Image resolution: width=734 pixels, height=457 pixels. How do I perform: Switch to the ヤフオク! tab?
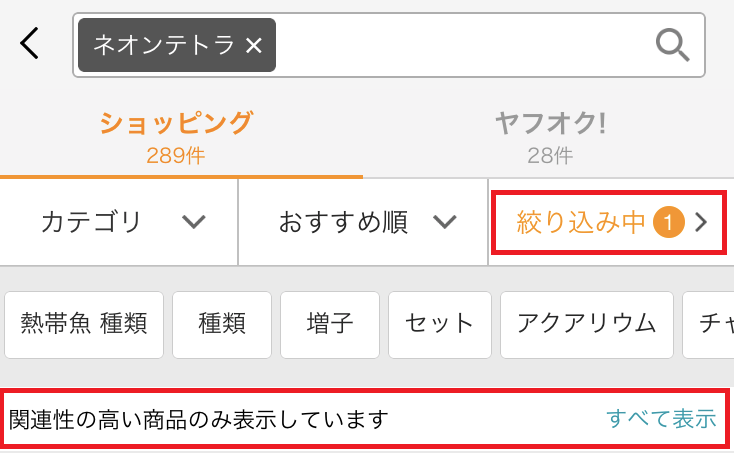pos(550,136)
